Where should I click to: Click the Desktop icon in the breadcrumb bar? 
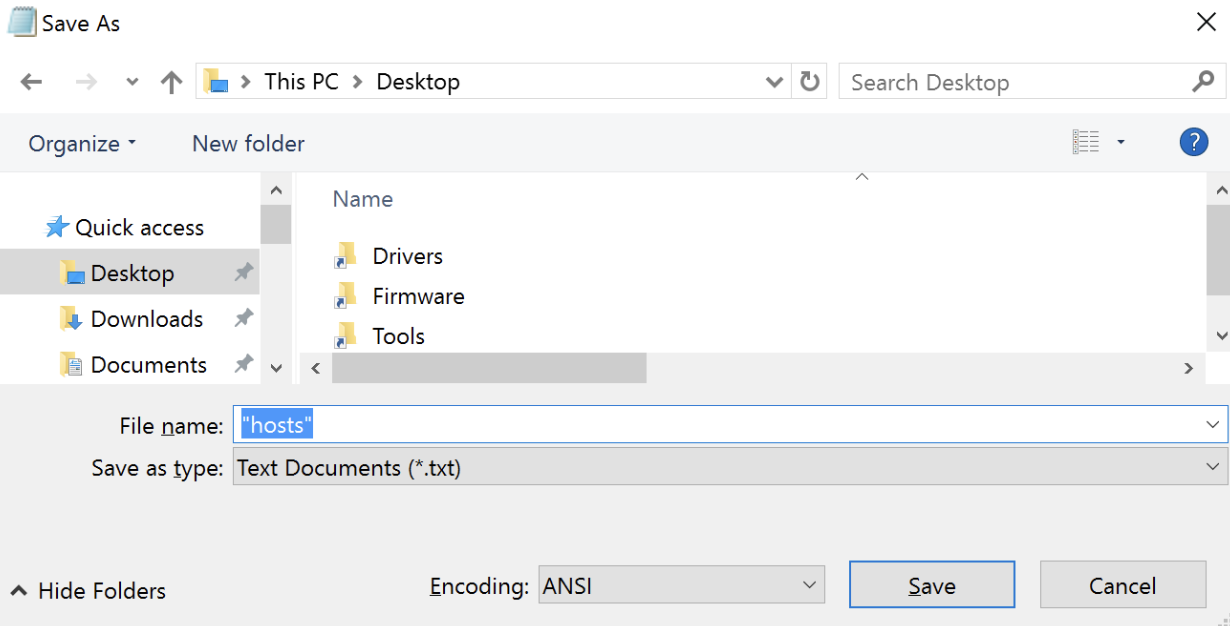point(418,81)
